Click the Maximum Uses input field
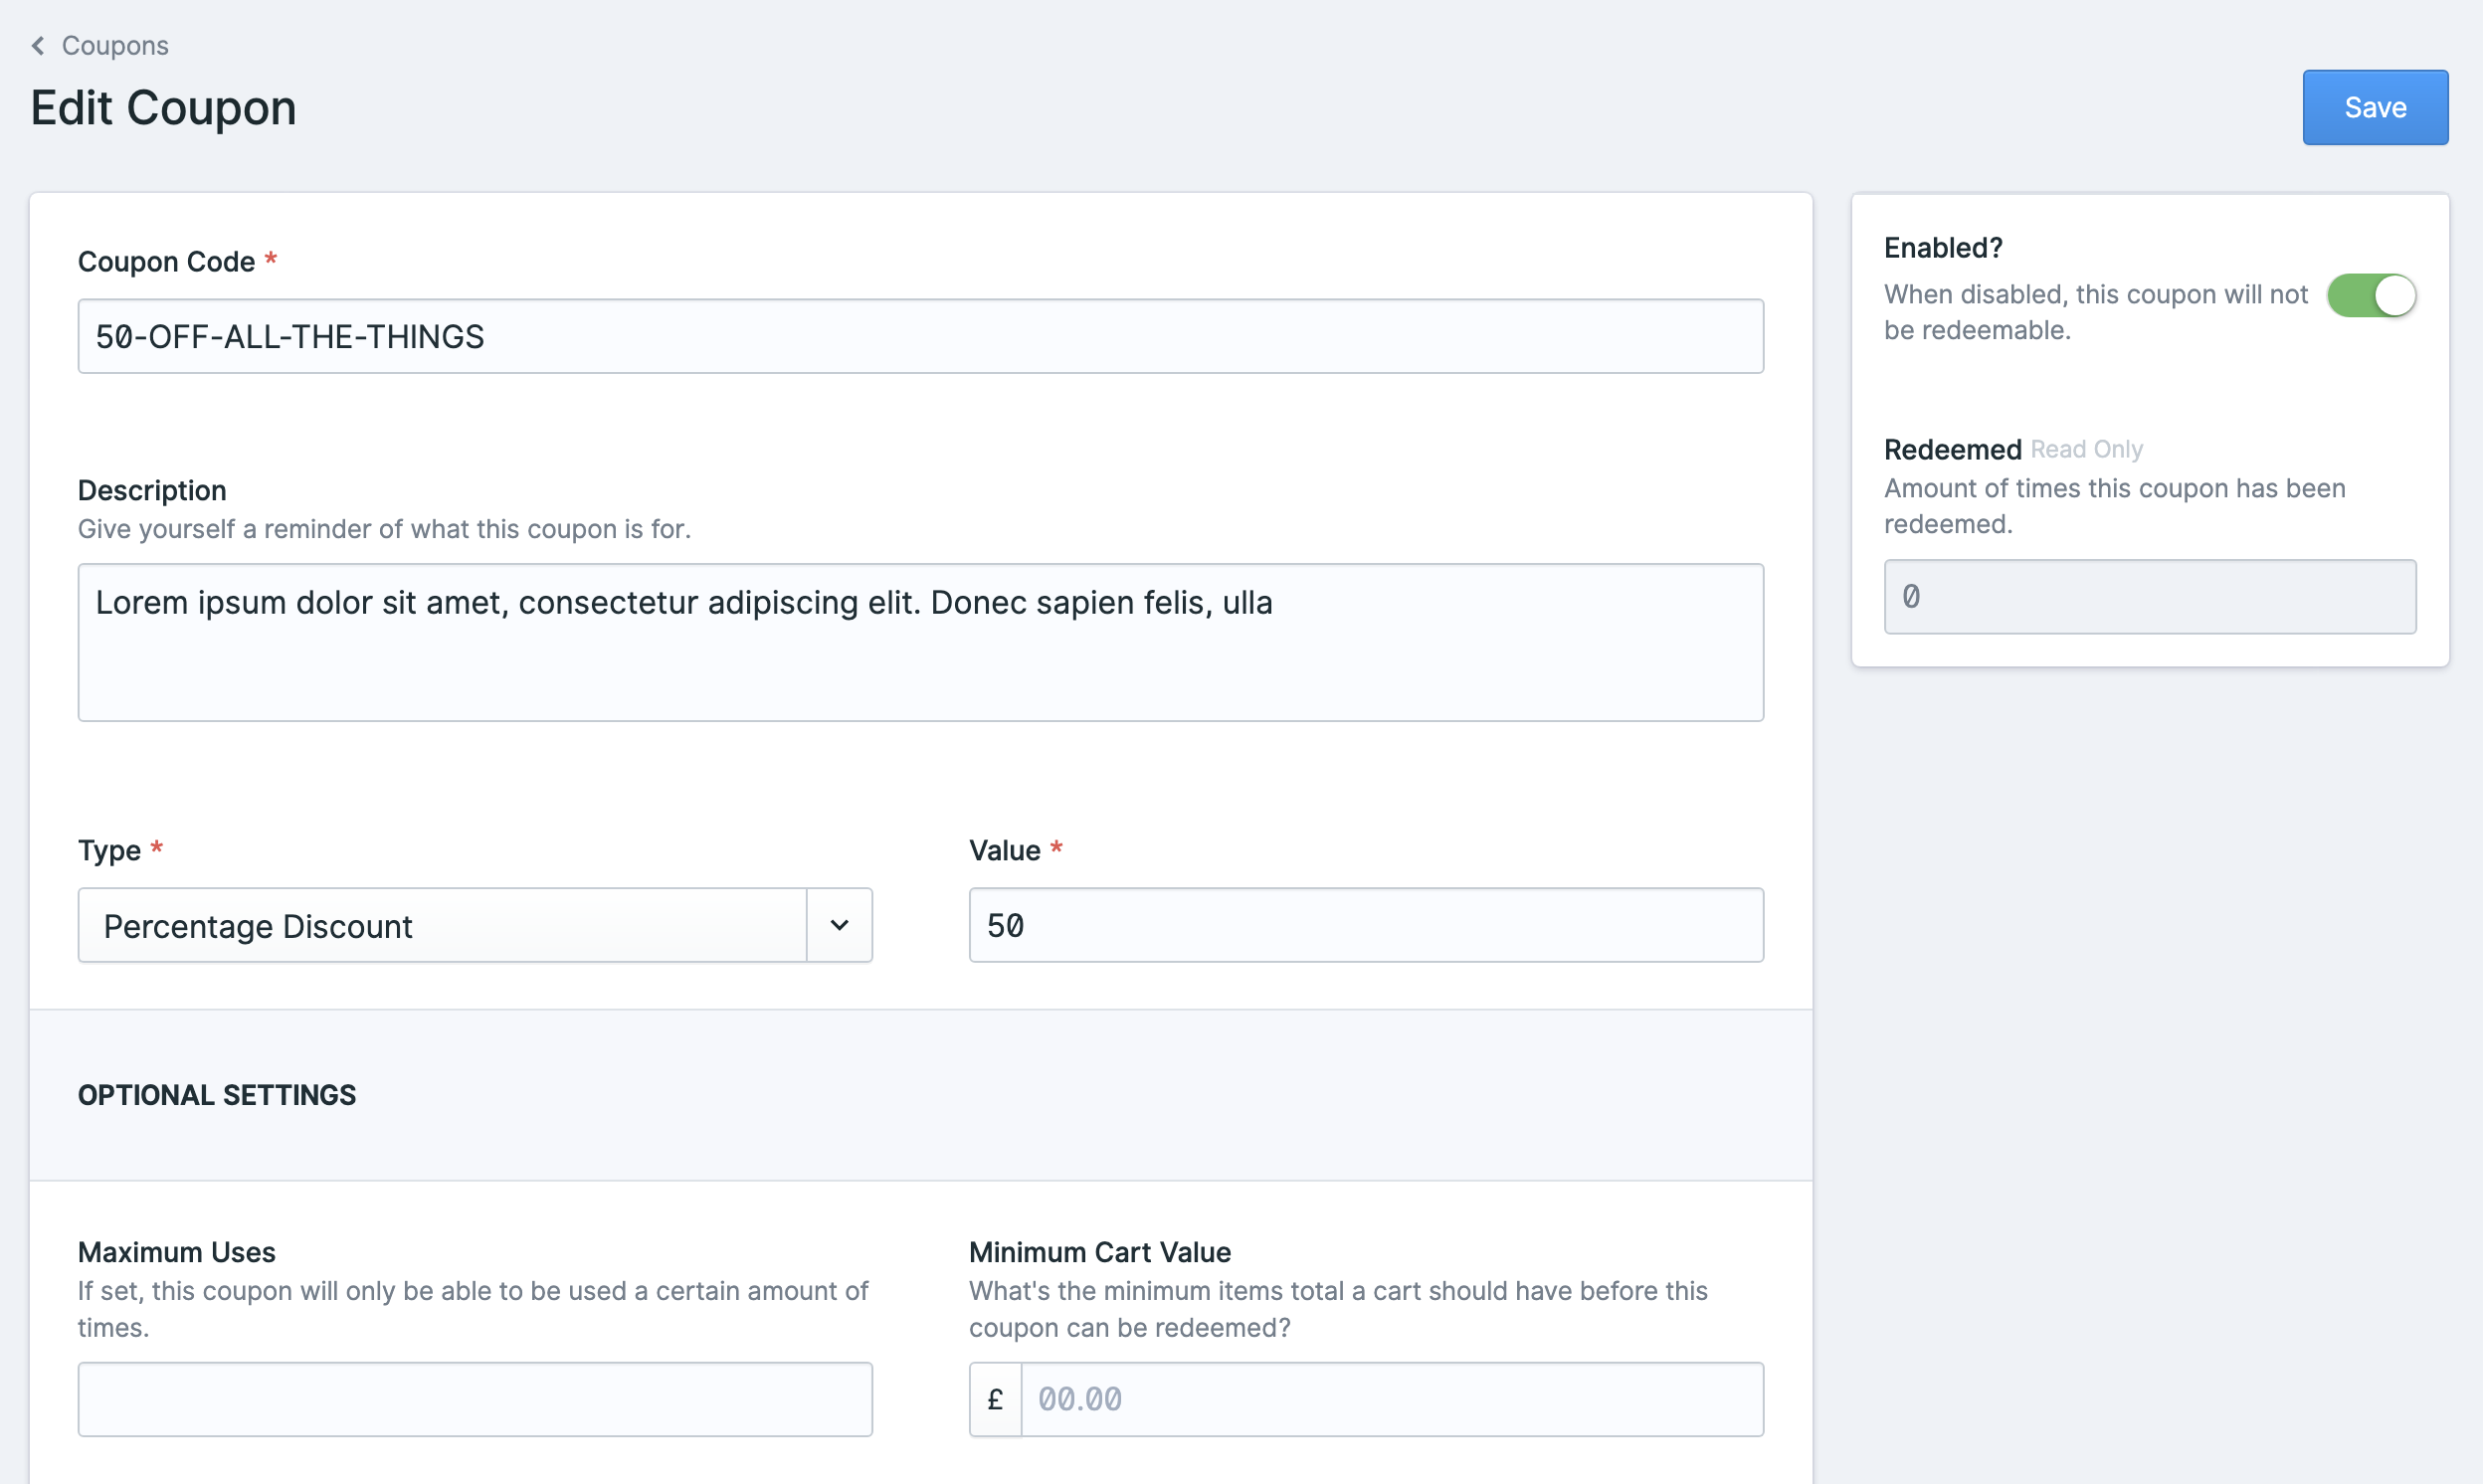2483x1484 pixels. point(475,1399)
